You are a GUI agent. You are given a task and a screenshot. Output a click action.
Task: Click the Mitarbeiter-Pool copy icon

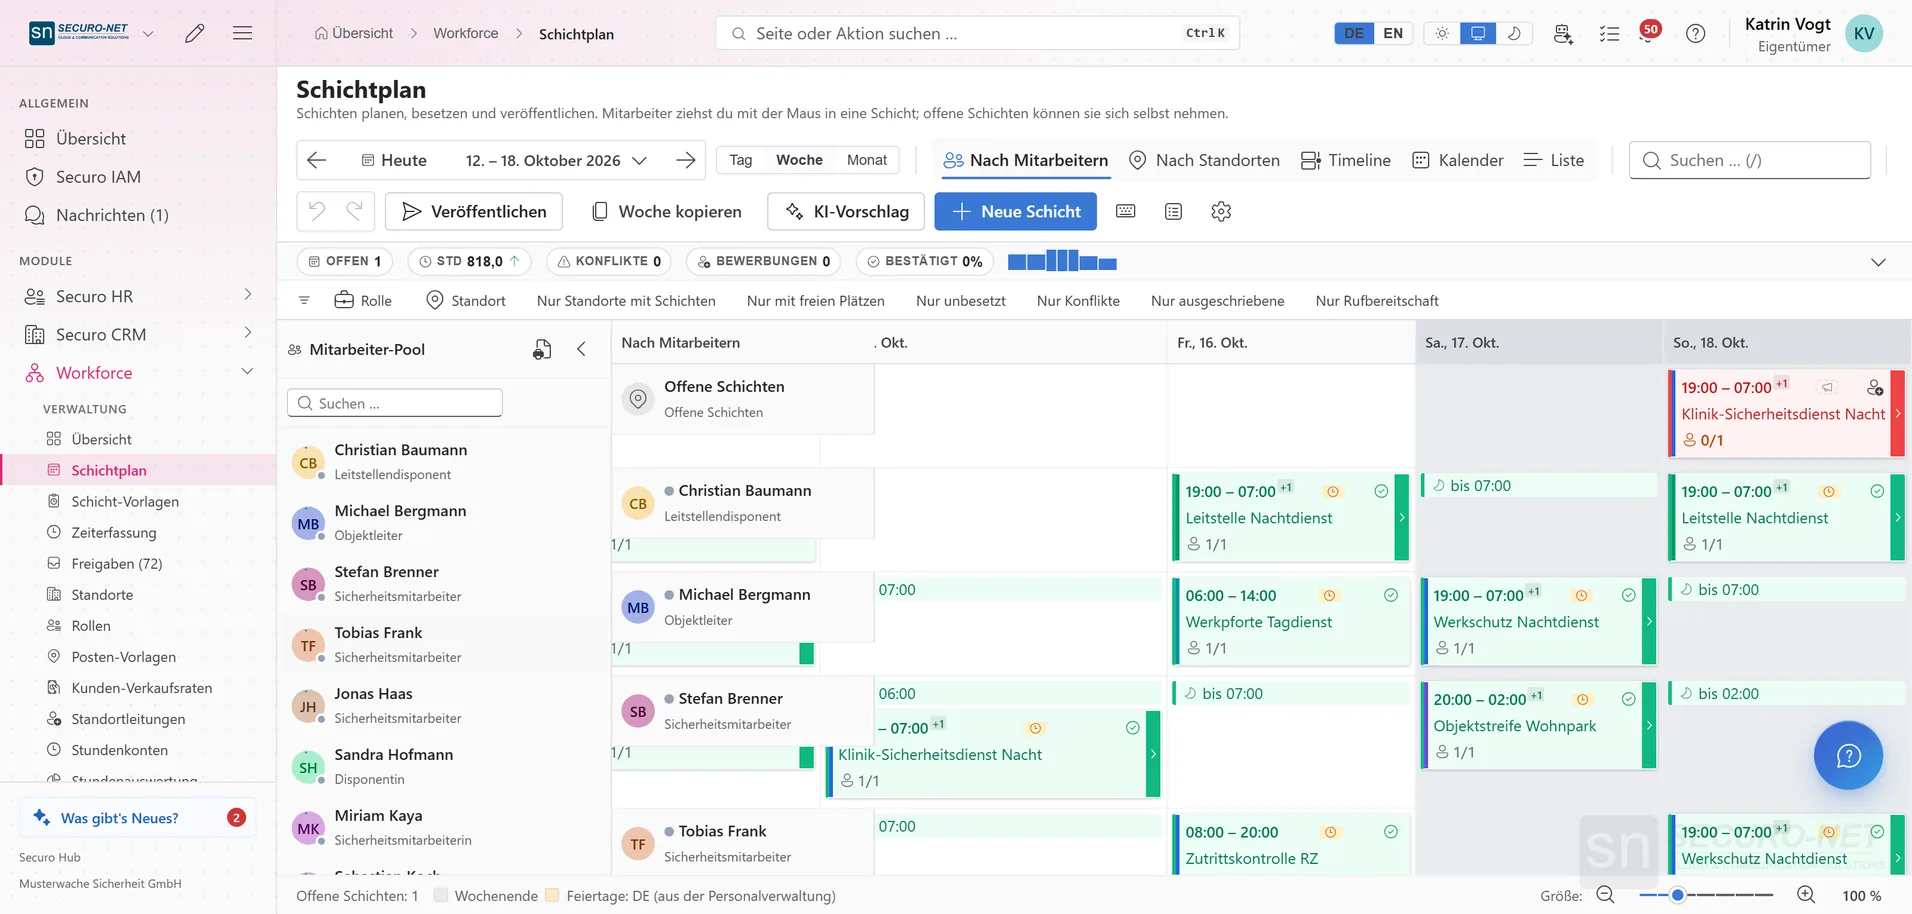click(542, 349)
